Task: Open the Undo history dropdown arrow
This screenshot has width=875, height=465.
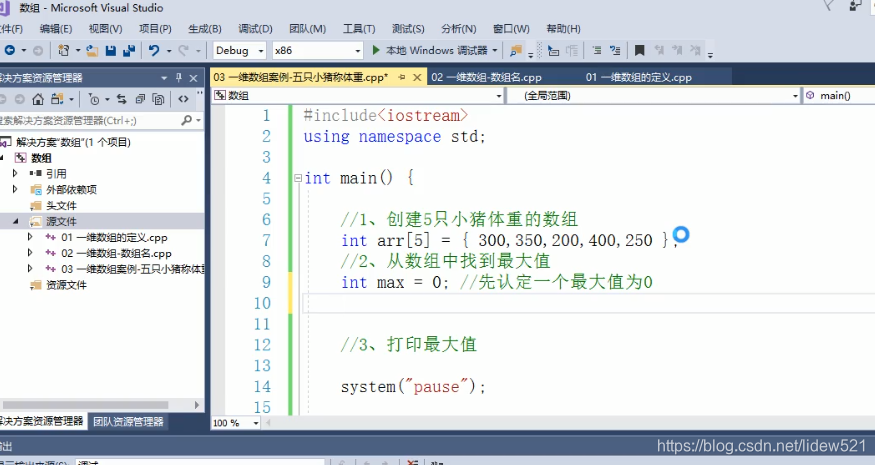Action: (169, 51)
